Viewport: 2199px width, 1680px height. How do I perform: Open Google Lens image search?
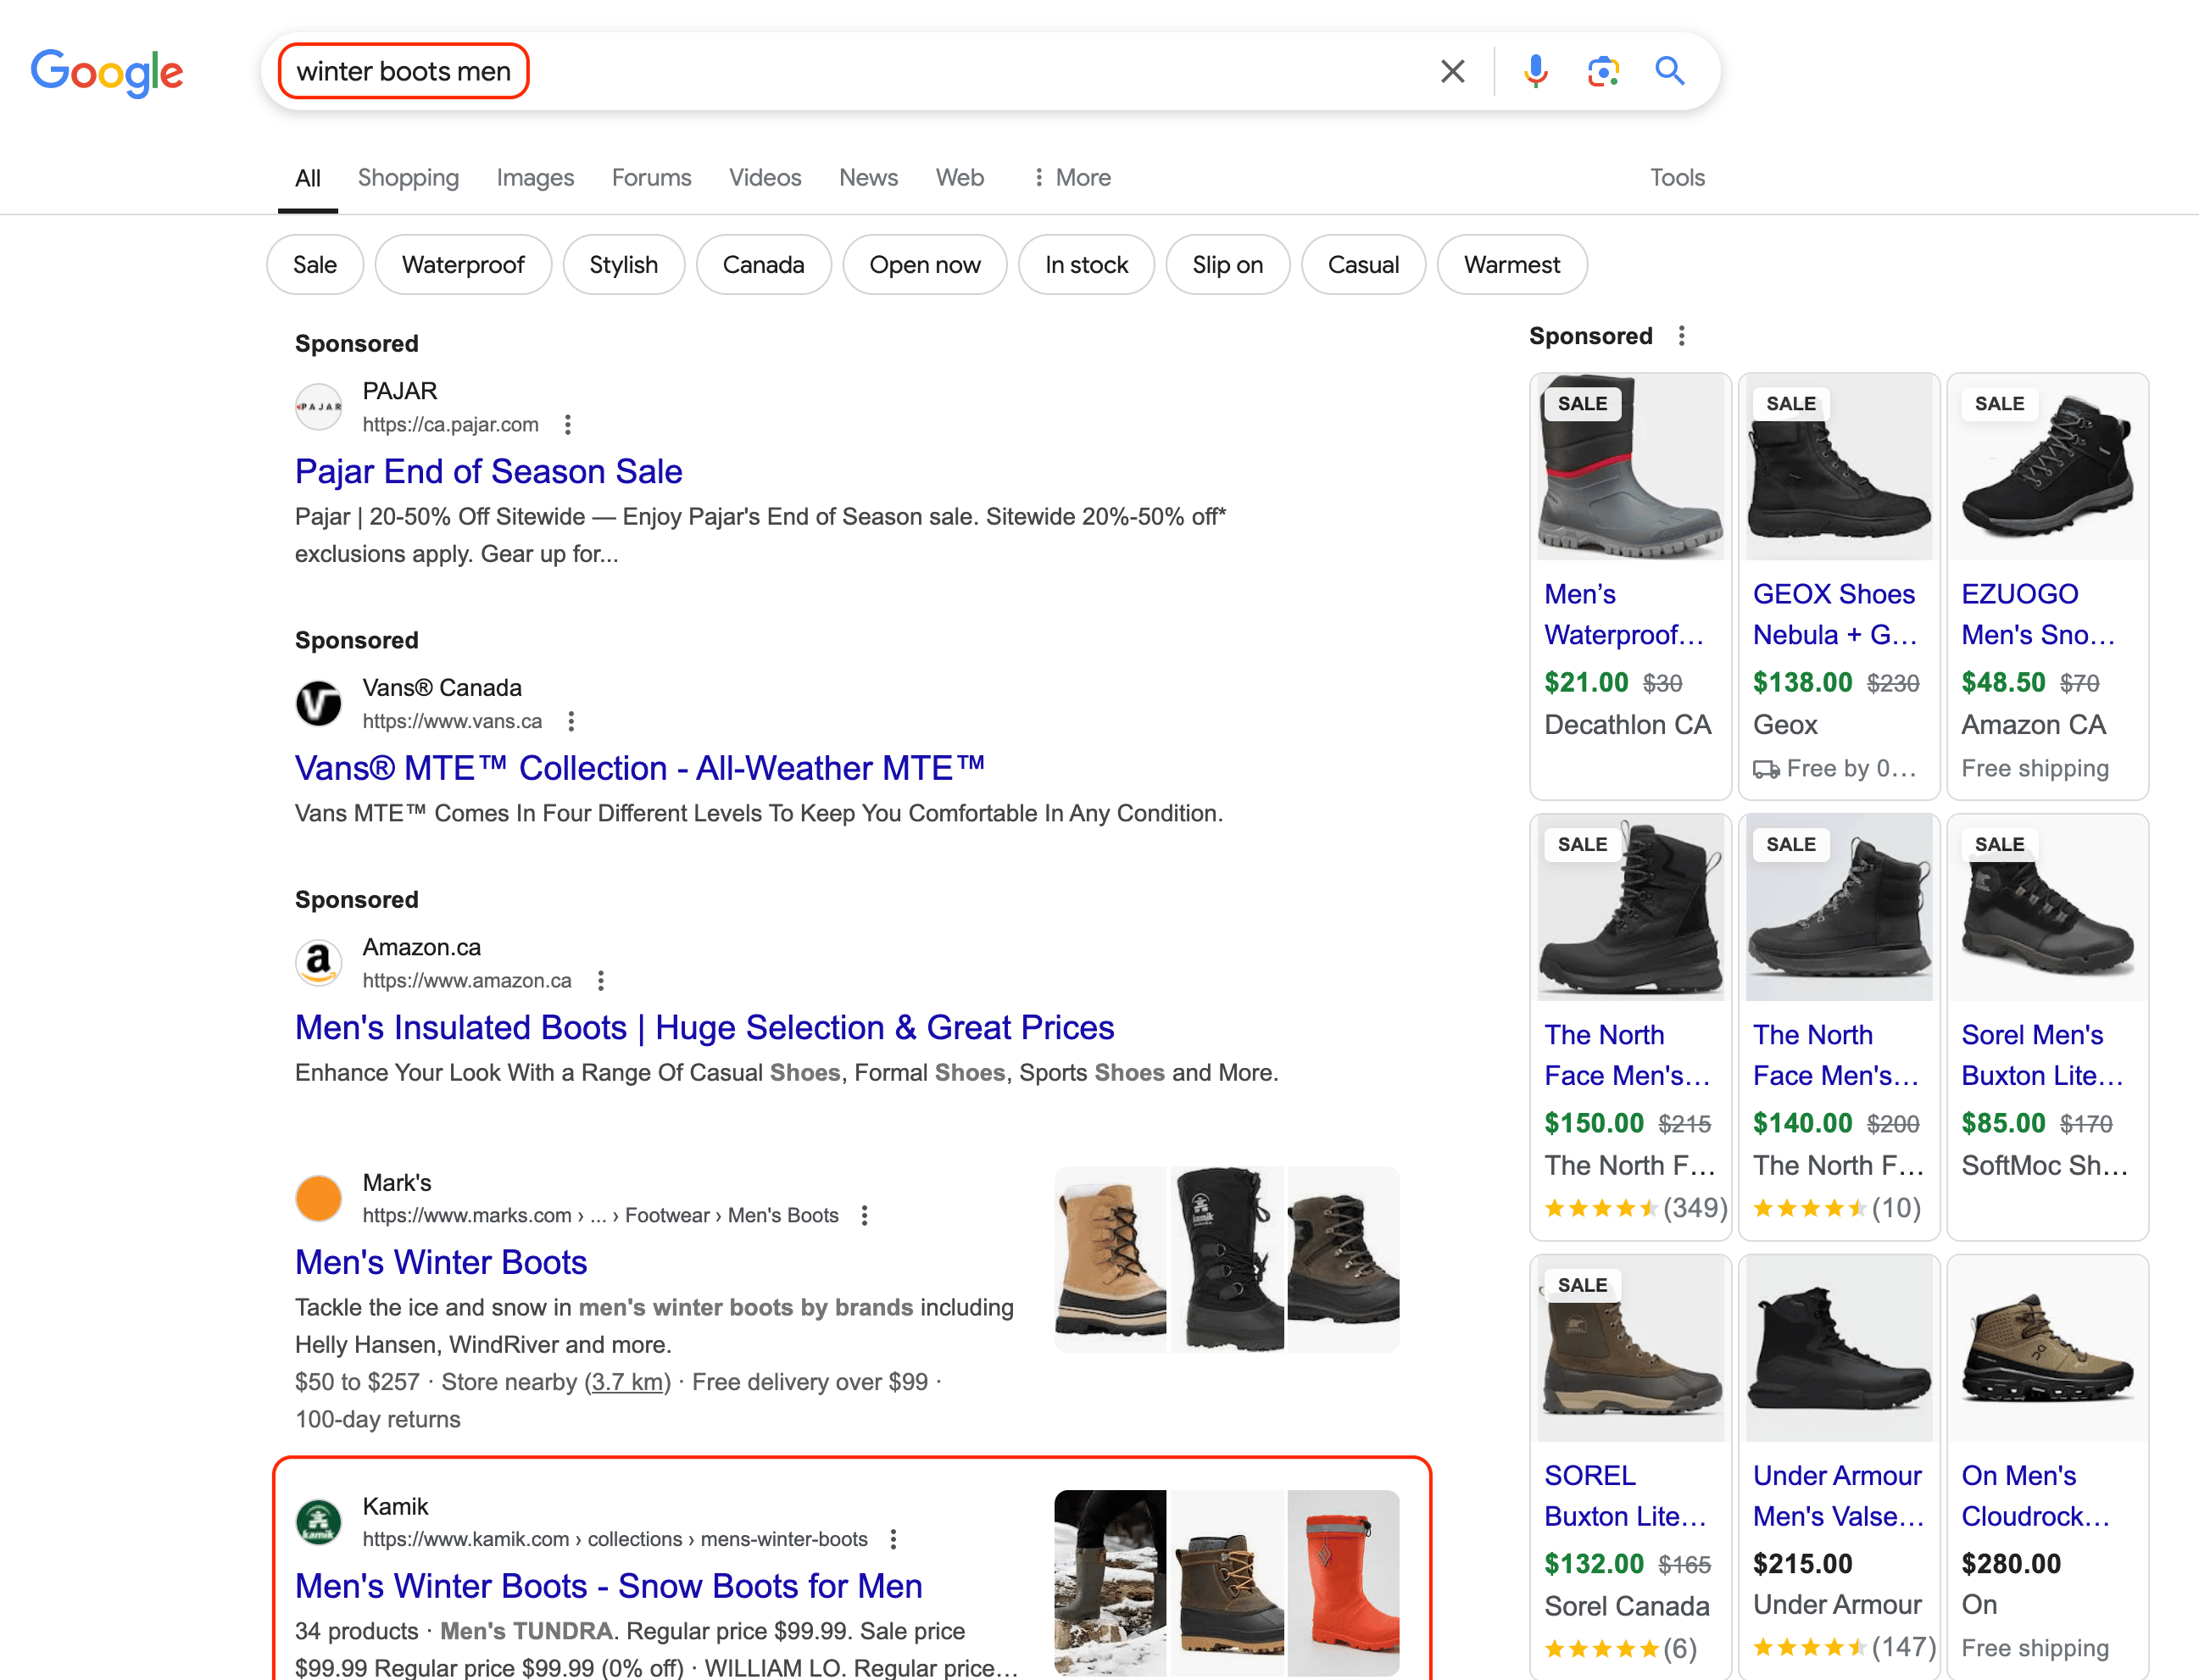tap(1603, 71)
